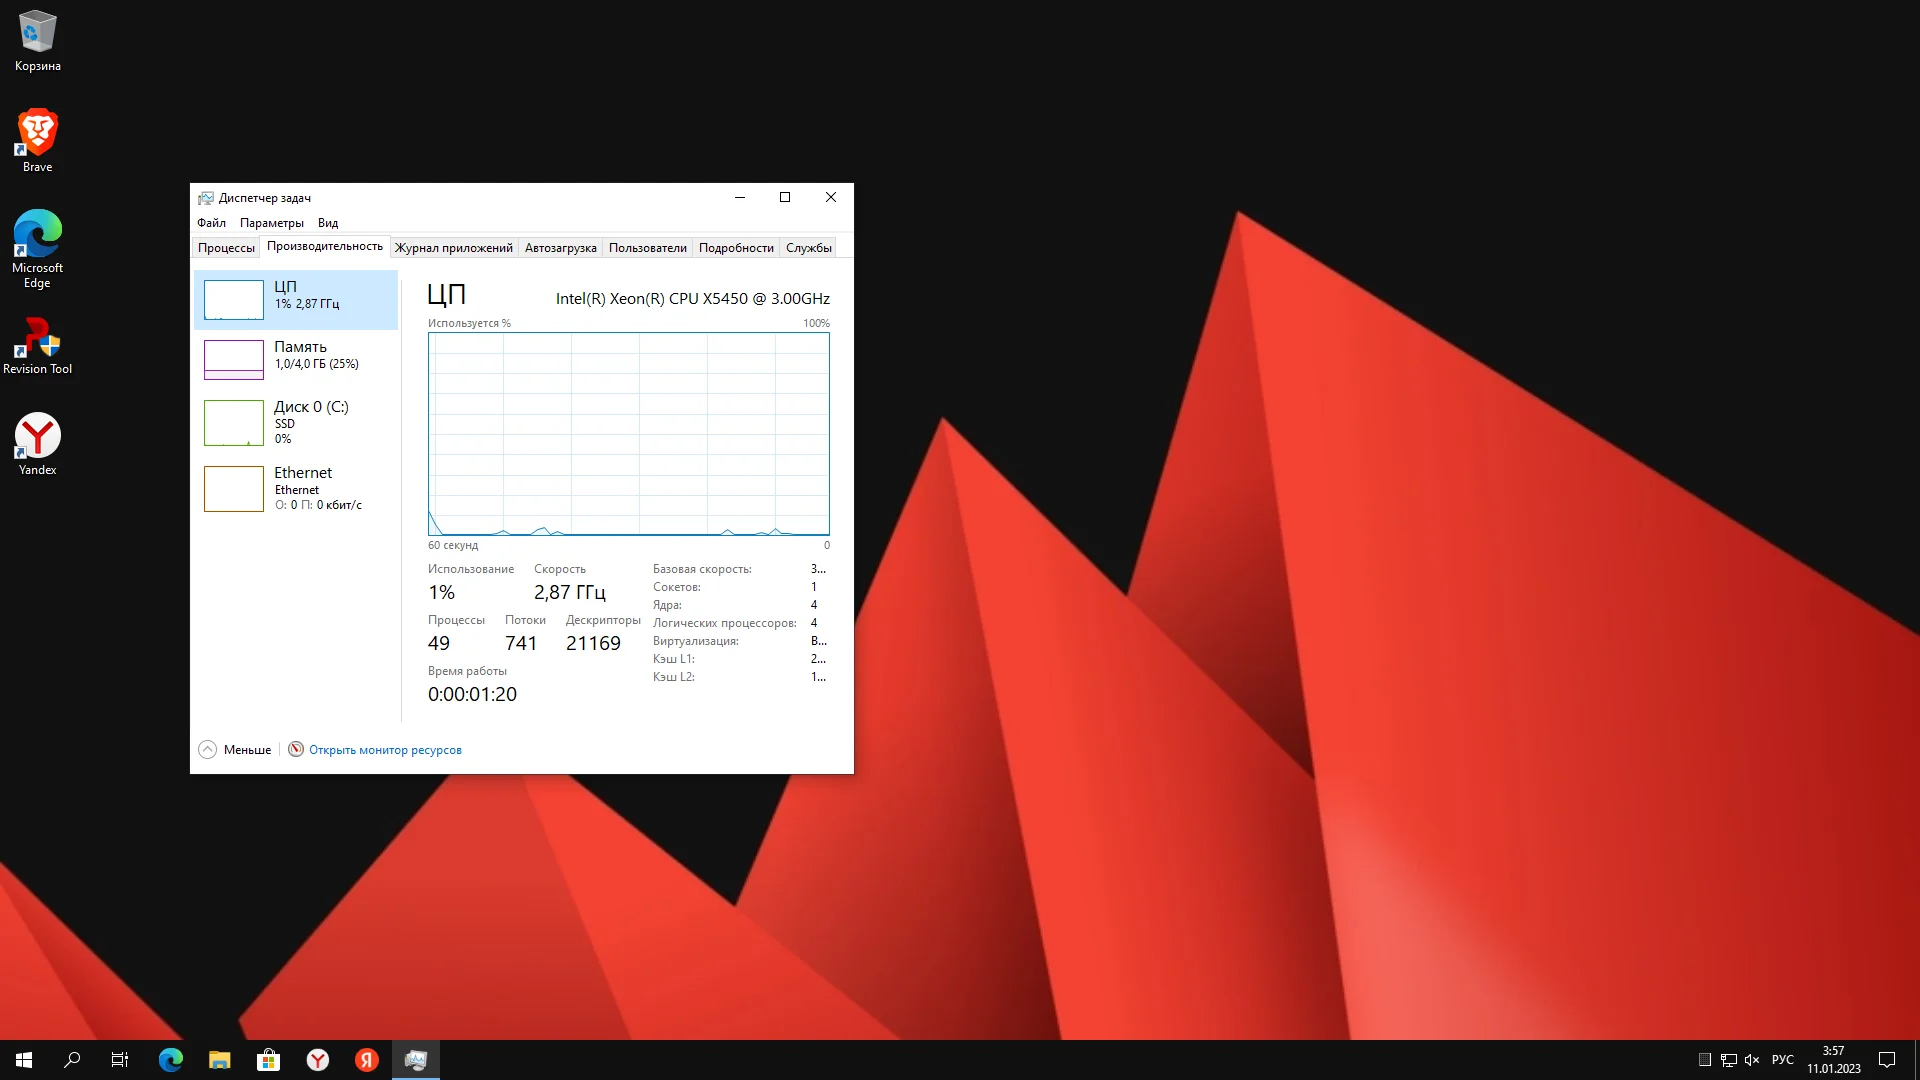This screenshot has width=1920, height=1080.
Task: Switch to the Автозагрузка tab
Action: coord(560,248)
